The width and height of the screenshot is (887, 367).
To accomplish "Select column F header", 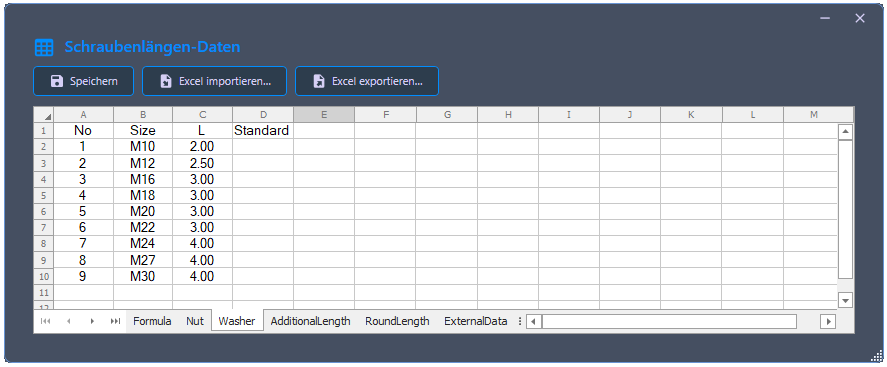I will tap(385, 115).
